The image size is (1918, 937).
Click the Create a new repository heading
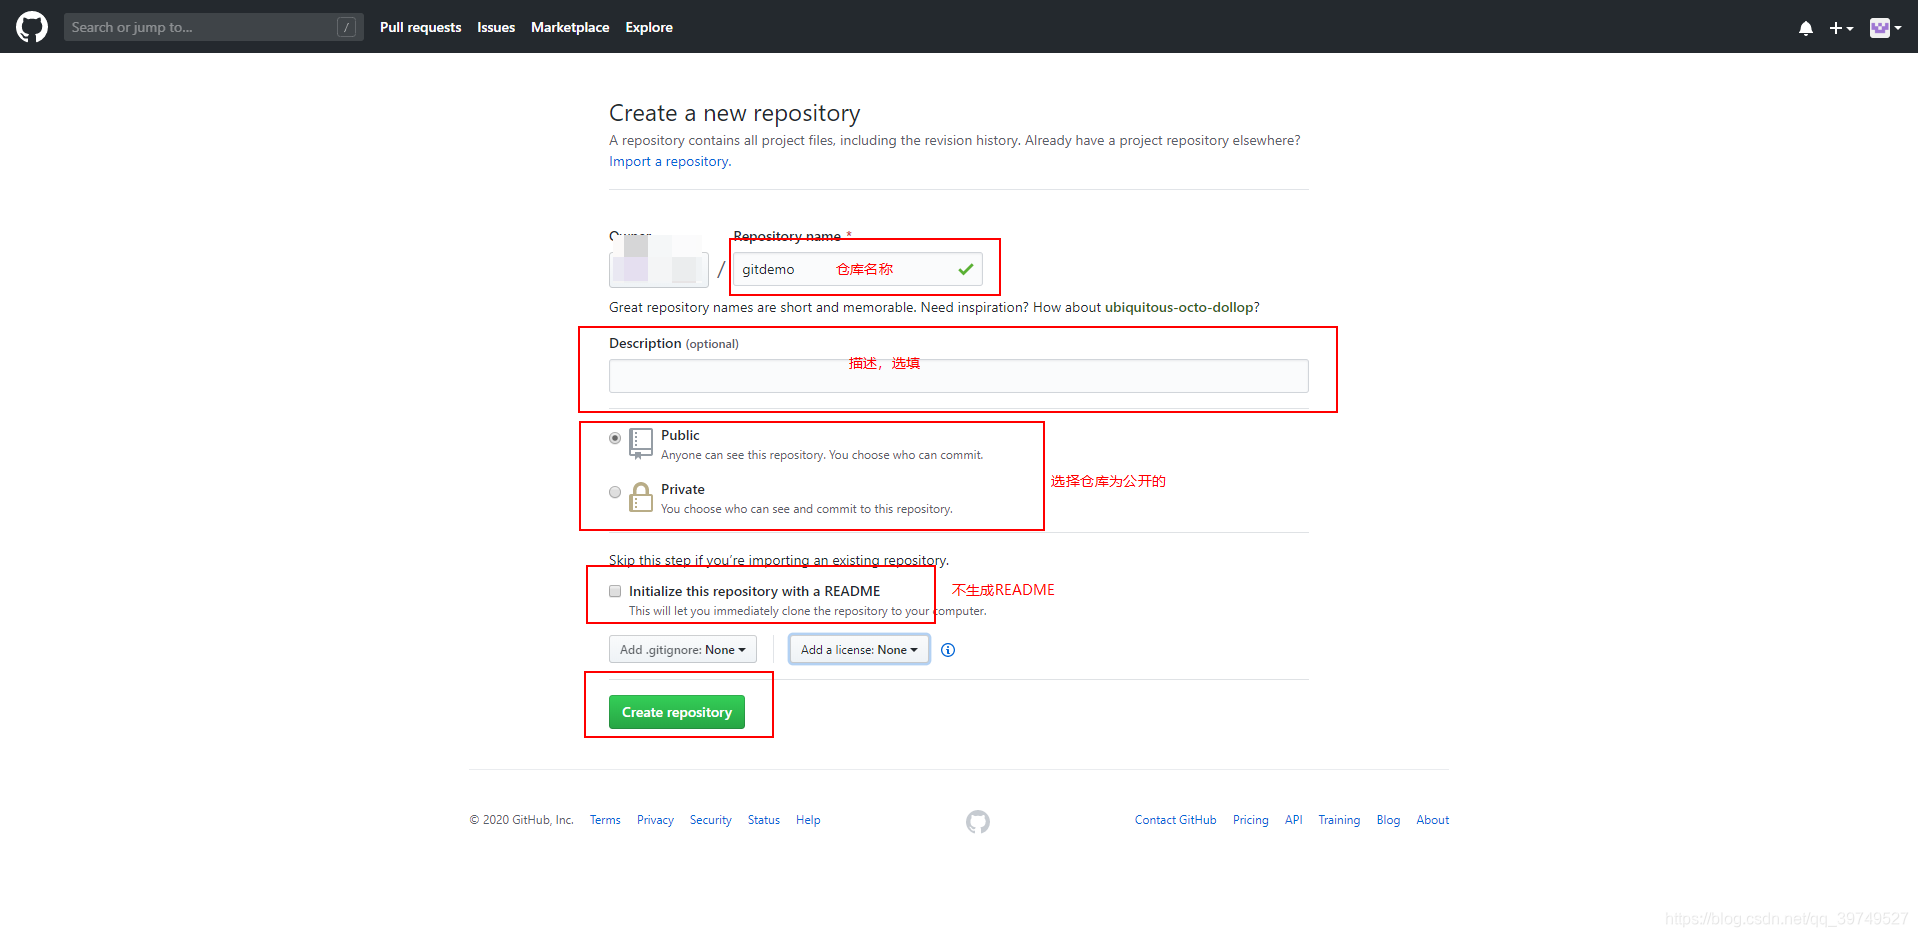point(735,113)
